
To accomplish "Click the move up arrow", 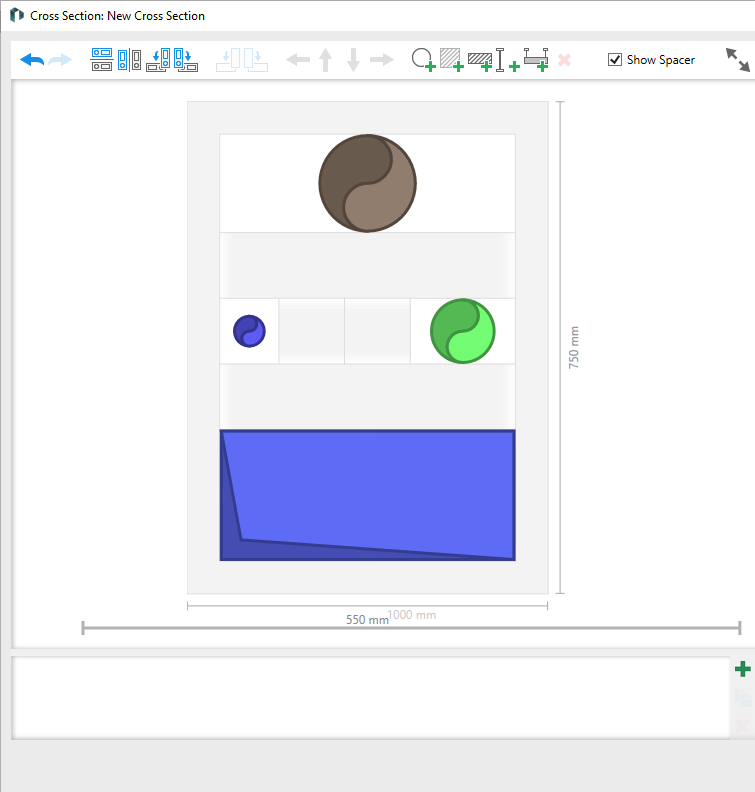I will click(x=326, y=60).
